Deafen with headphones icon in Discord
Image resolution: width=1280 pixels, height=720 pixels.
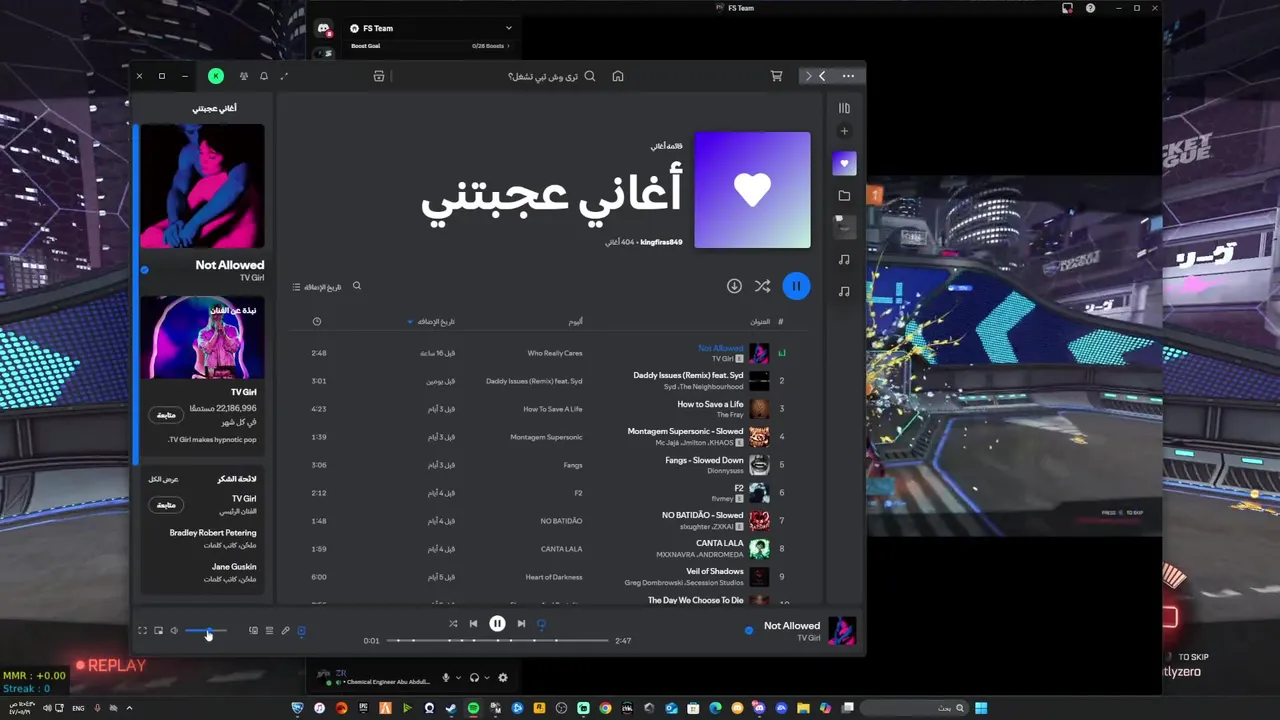[x=474, y=677]
